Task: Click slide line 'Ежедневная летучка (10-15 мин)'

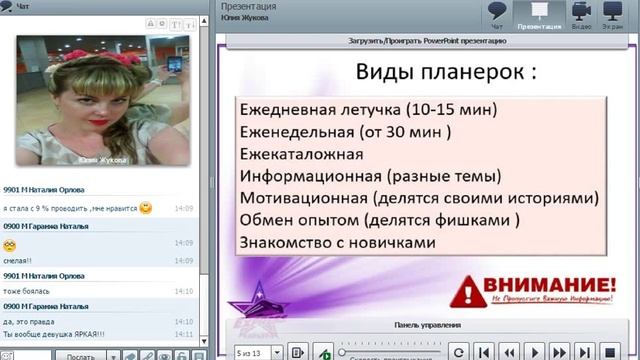Action: coord(369,110)
